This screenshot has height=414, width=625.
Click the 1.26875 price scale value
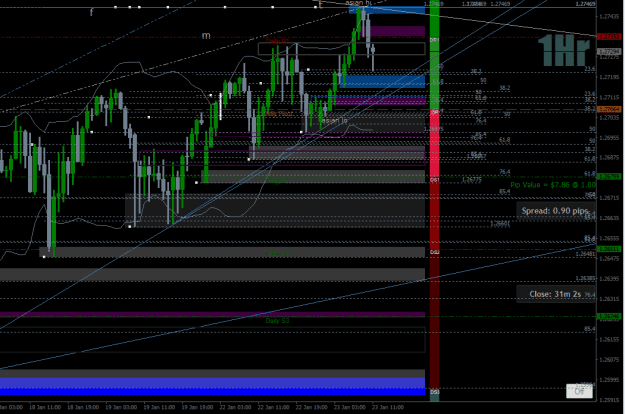tap(609, 158)
